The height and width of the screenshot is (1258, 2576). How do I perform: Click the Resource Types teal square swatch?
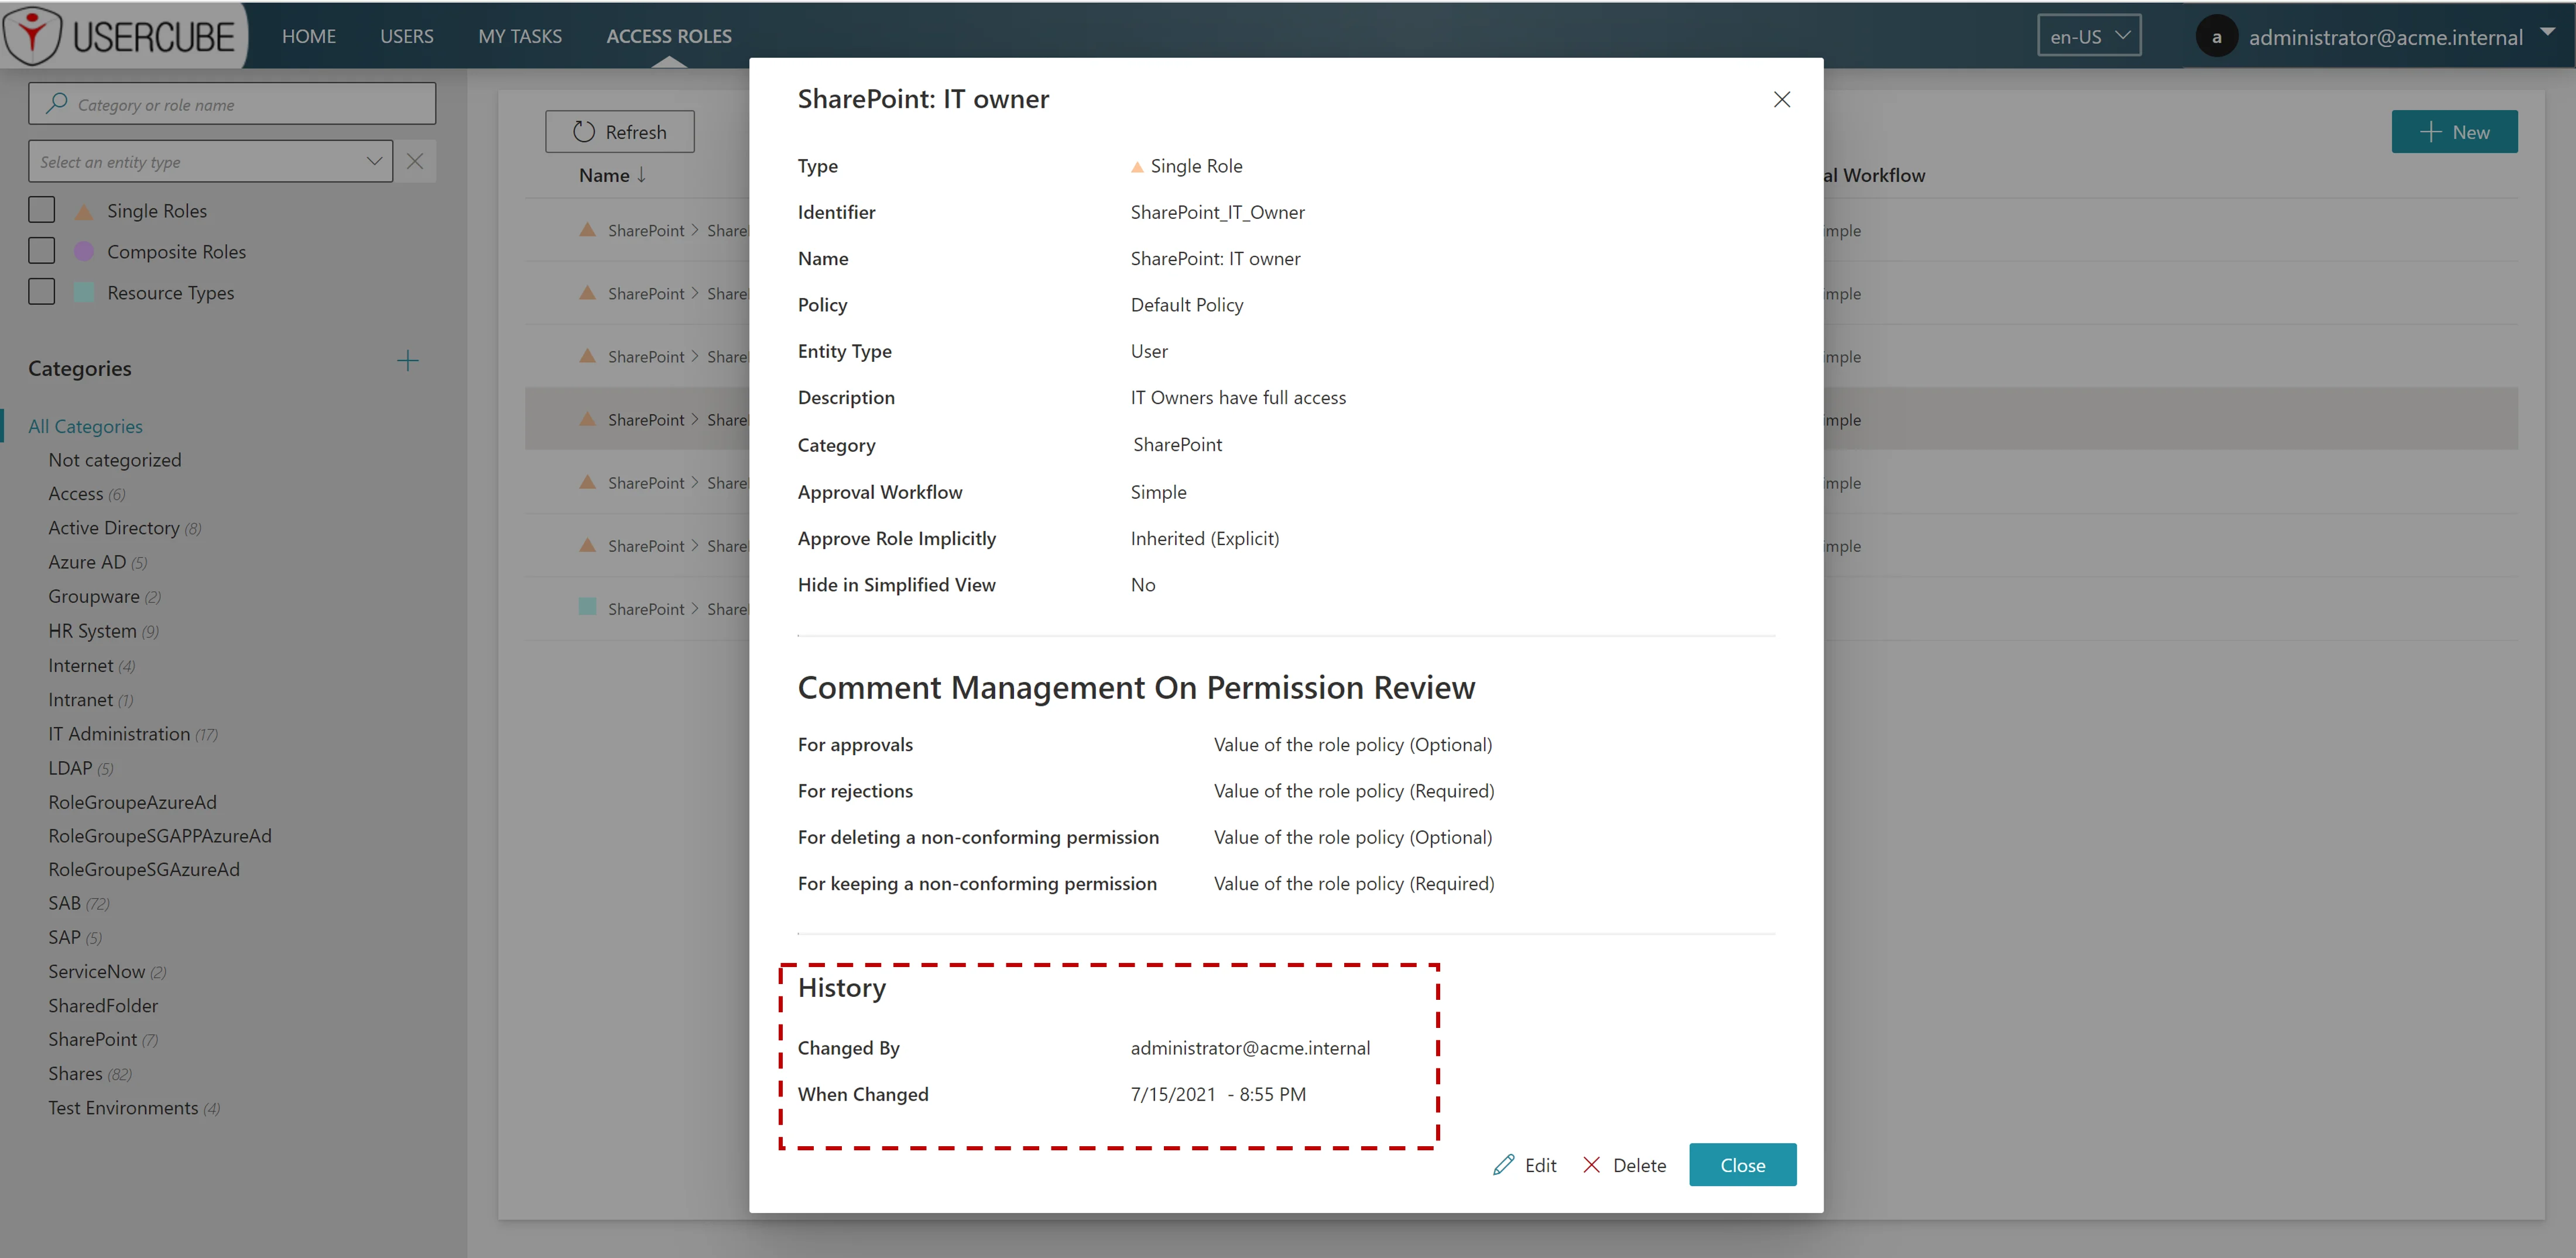[x=84, y=292]
